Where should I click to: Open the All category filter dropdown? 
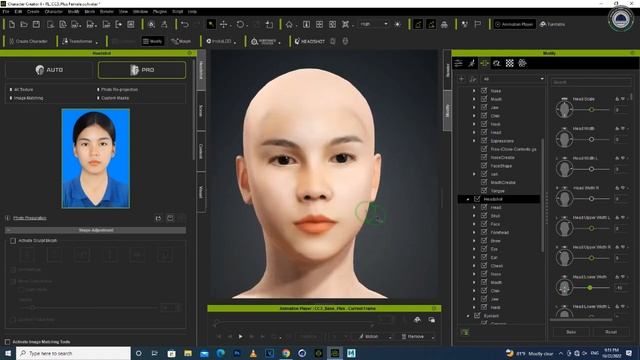click(x=513, y=79)
